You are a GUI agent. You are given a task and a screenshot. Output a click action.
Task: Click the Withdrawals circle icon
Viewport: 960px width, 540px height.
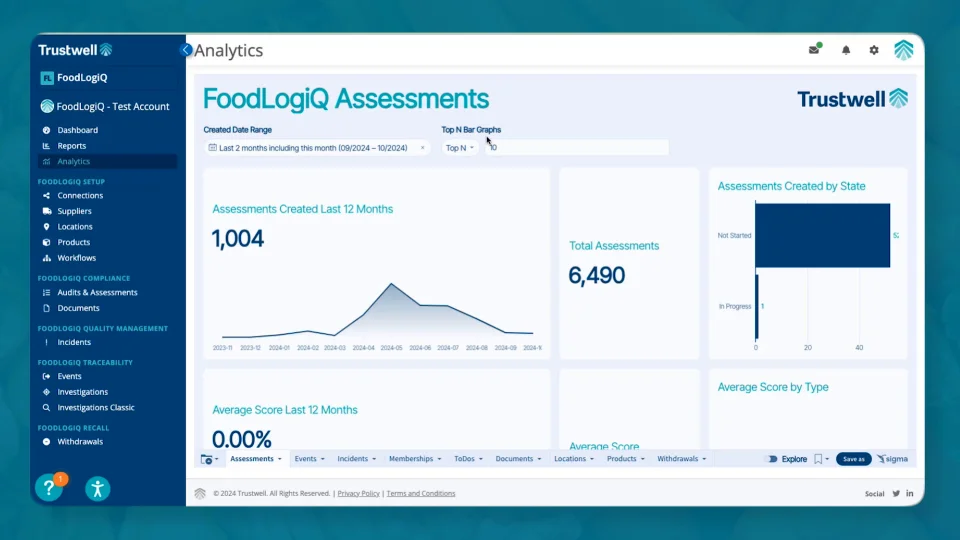46,441
